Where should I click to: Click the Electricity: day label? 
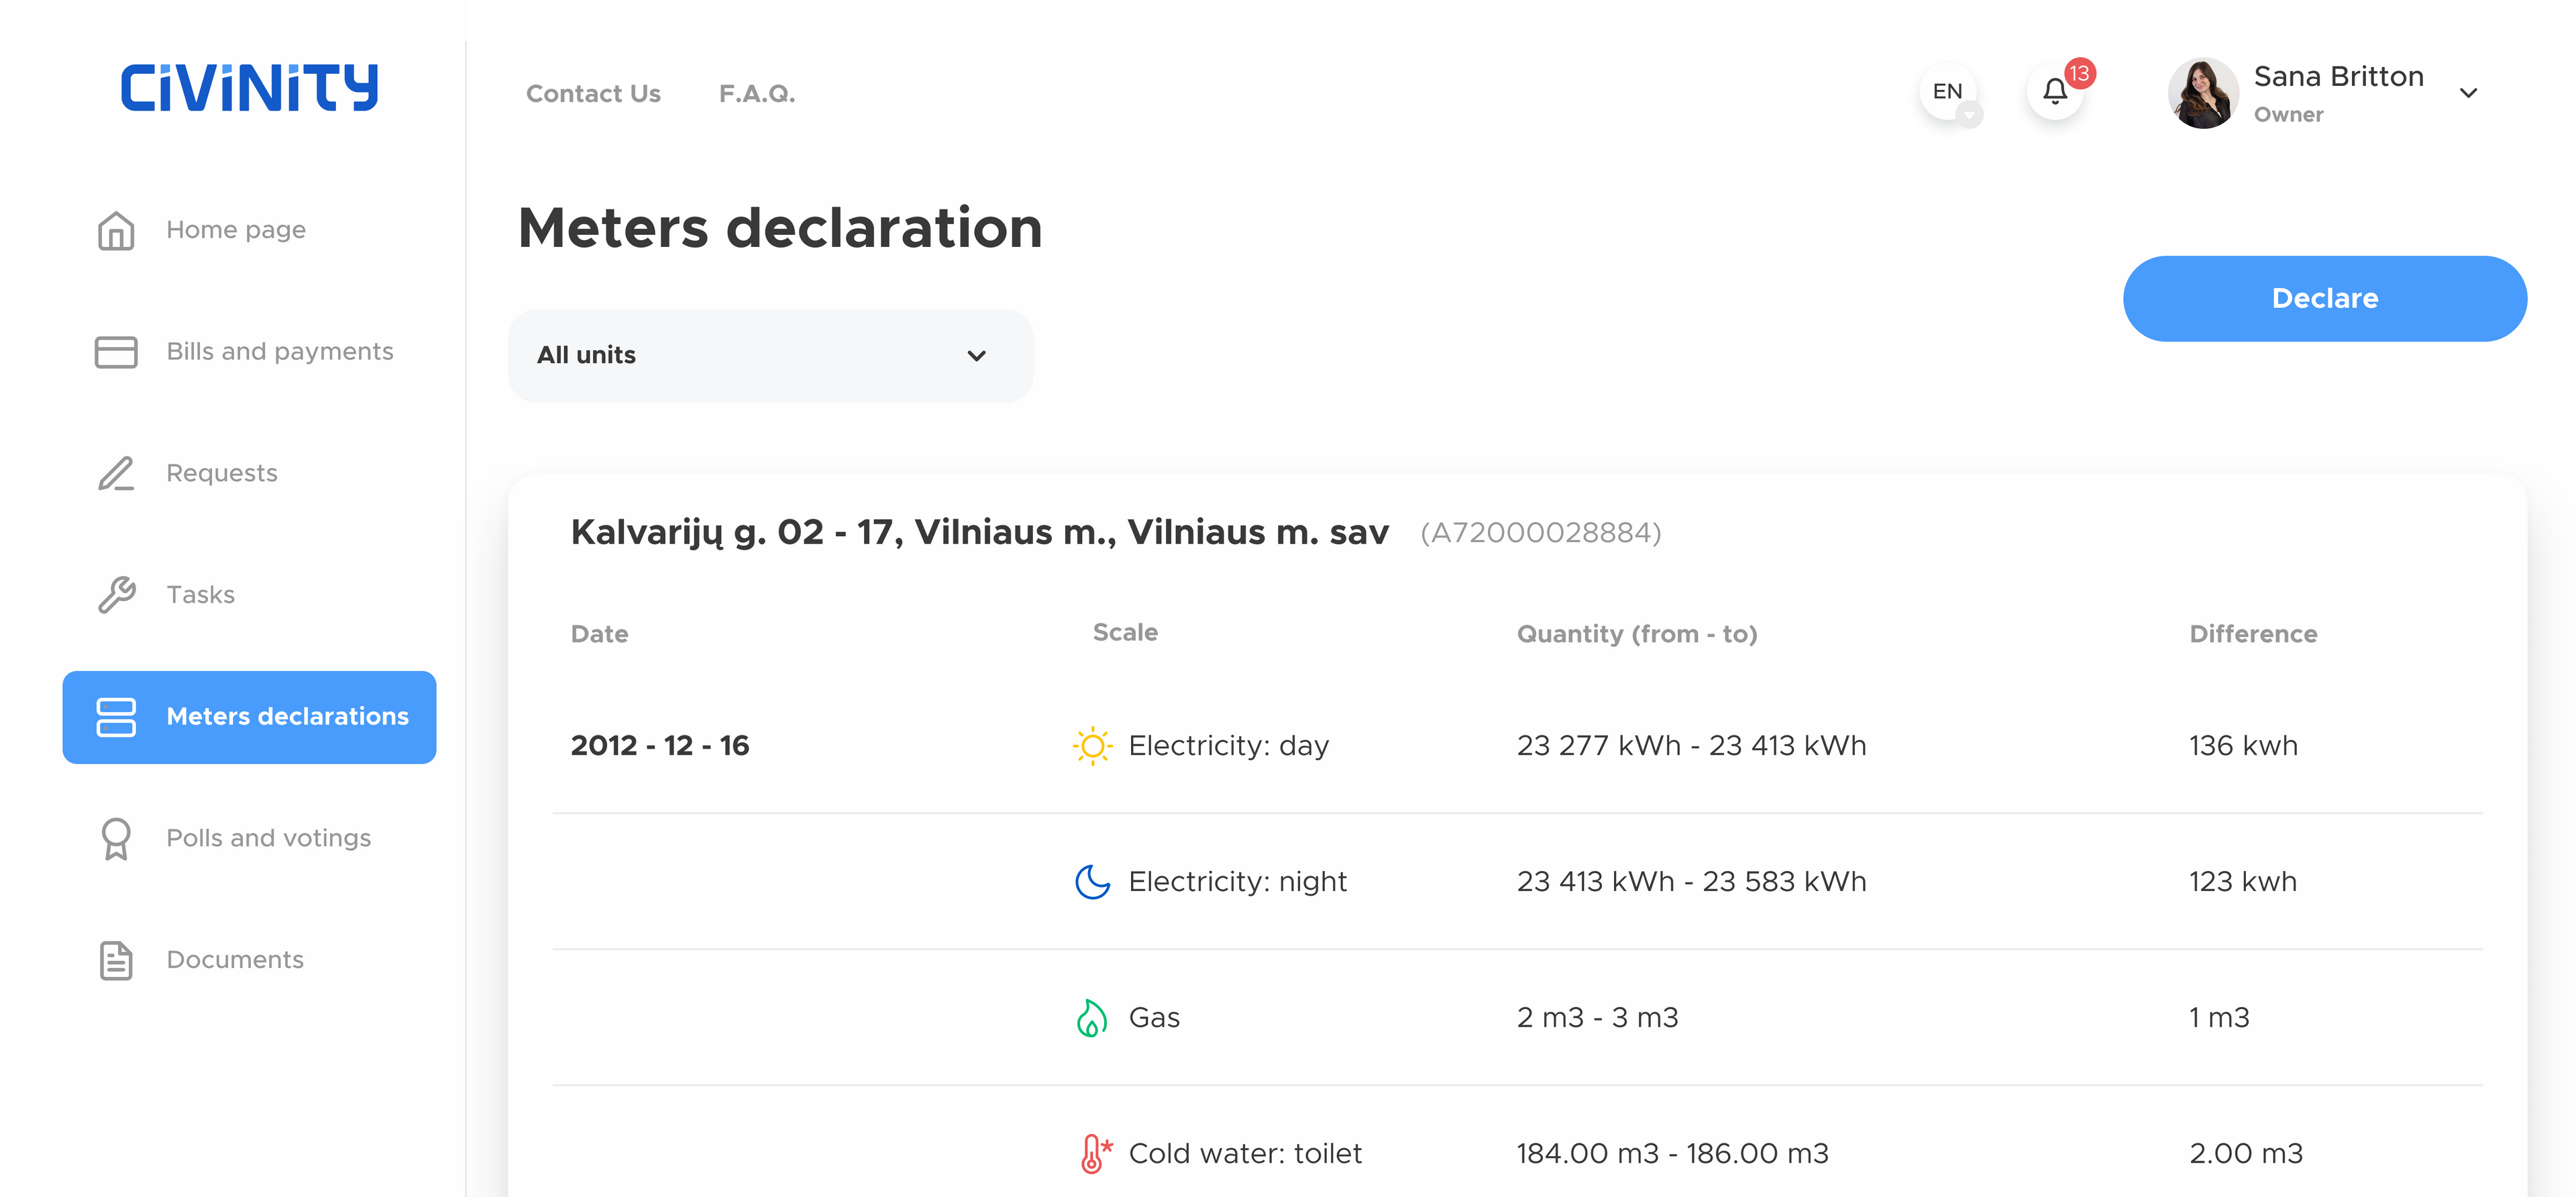1229,746
